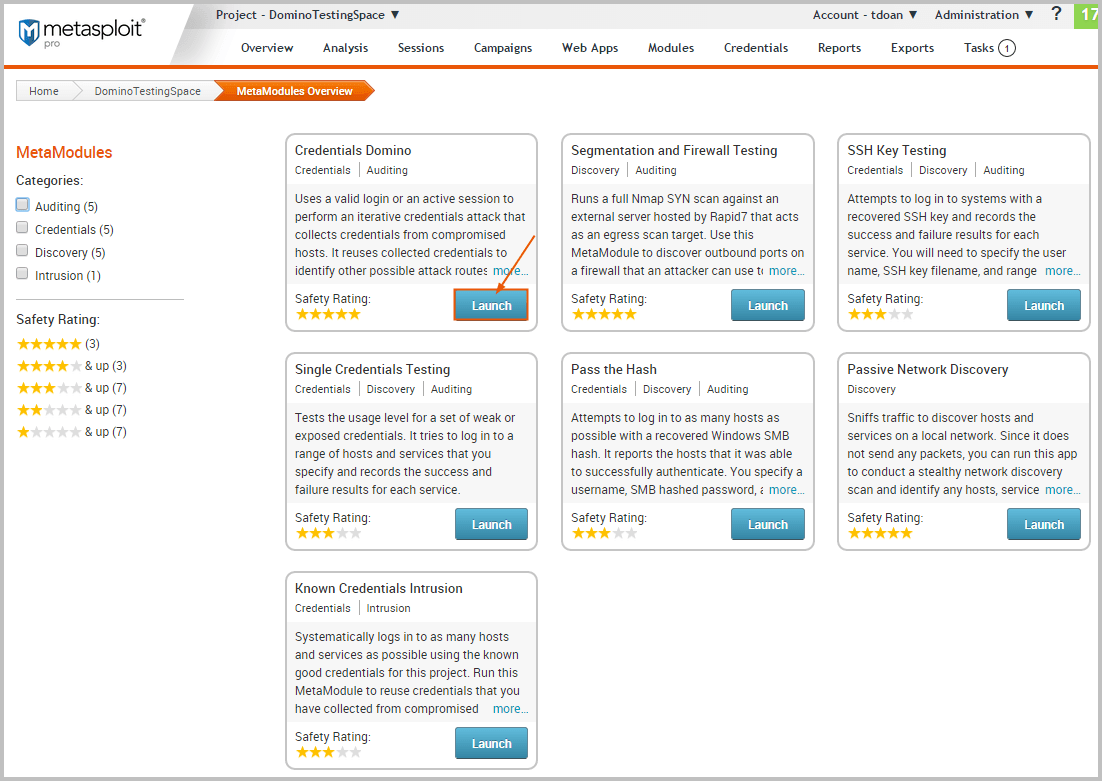The height and width of the screenshot is (781, 1102).
Task: Open the help question mark icon
Action: [x=1056, y=14]
